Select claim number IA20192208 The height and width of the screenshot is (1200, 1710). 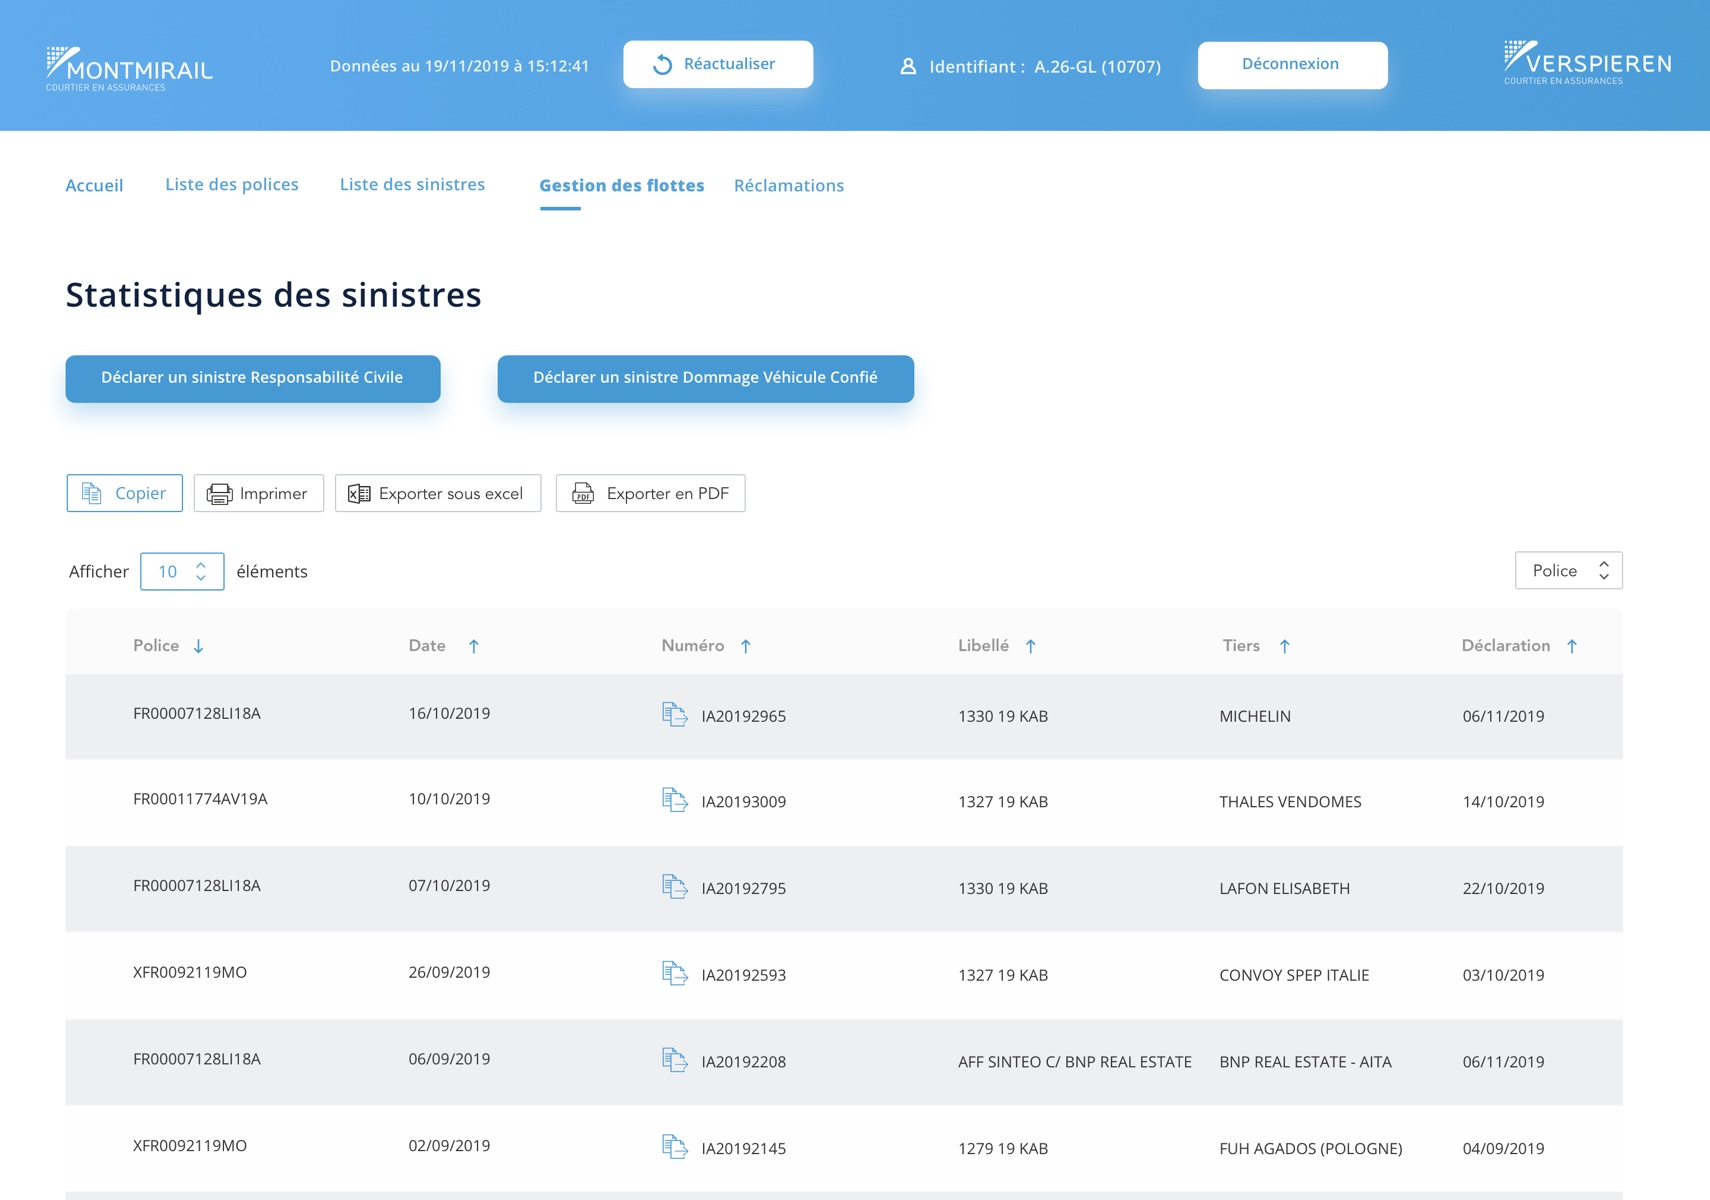point(744,1062)
